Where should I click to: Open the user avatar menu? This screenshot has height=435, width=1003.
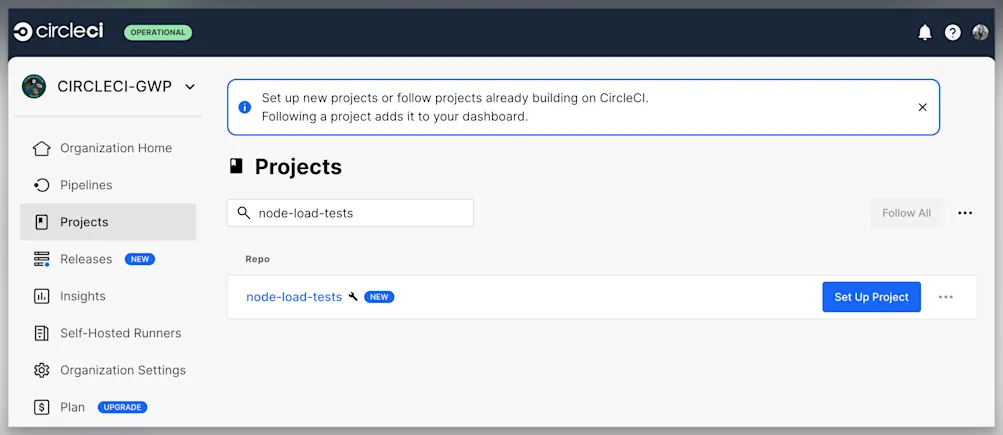pyautogui.click(x=981, y=32)
